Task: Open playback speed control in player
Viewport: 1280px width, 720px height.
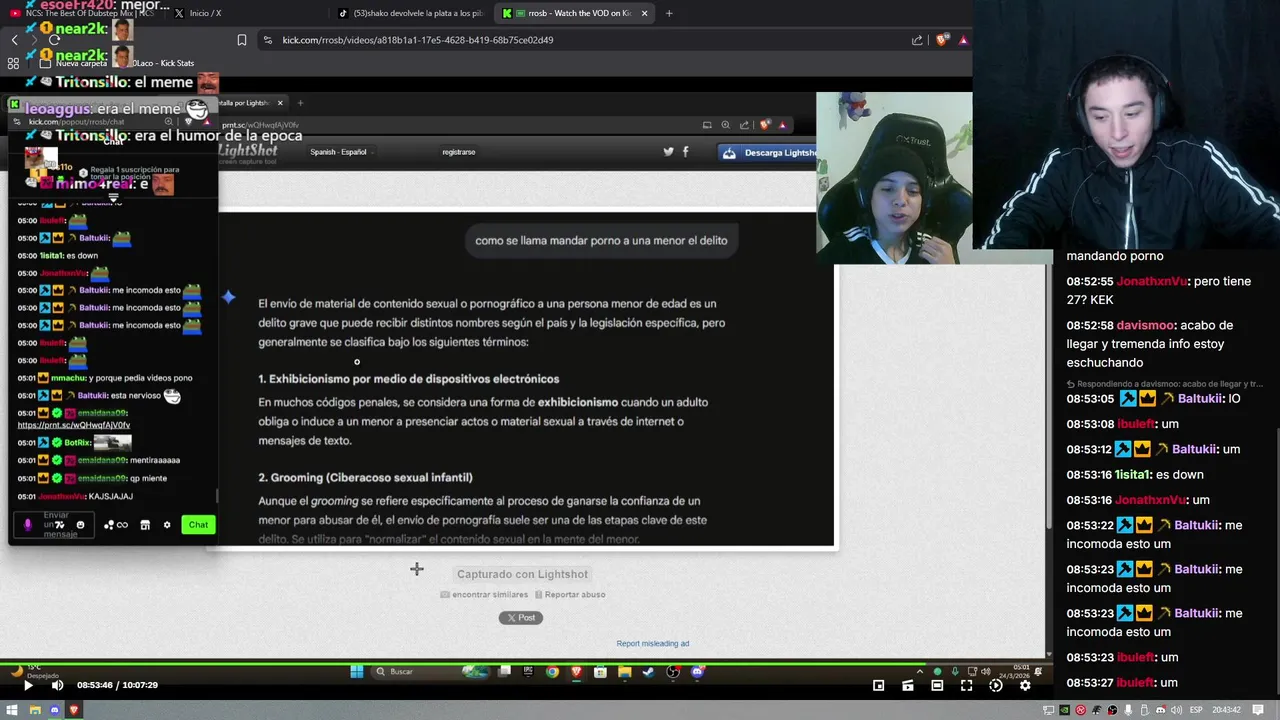Action: tap(995, 685)
